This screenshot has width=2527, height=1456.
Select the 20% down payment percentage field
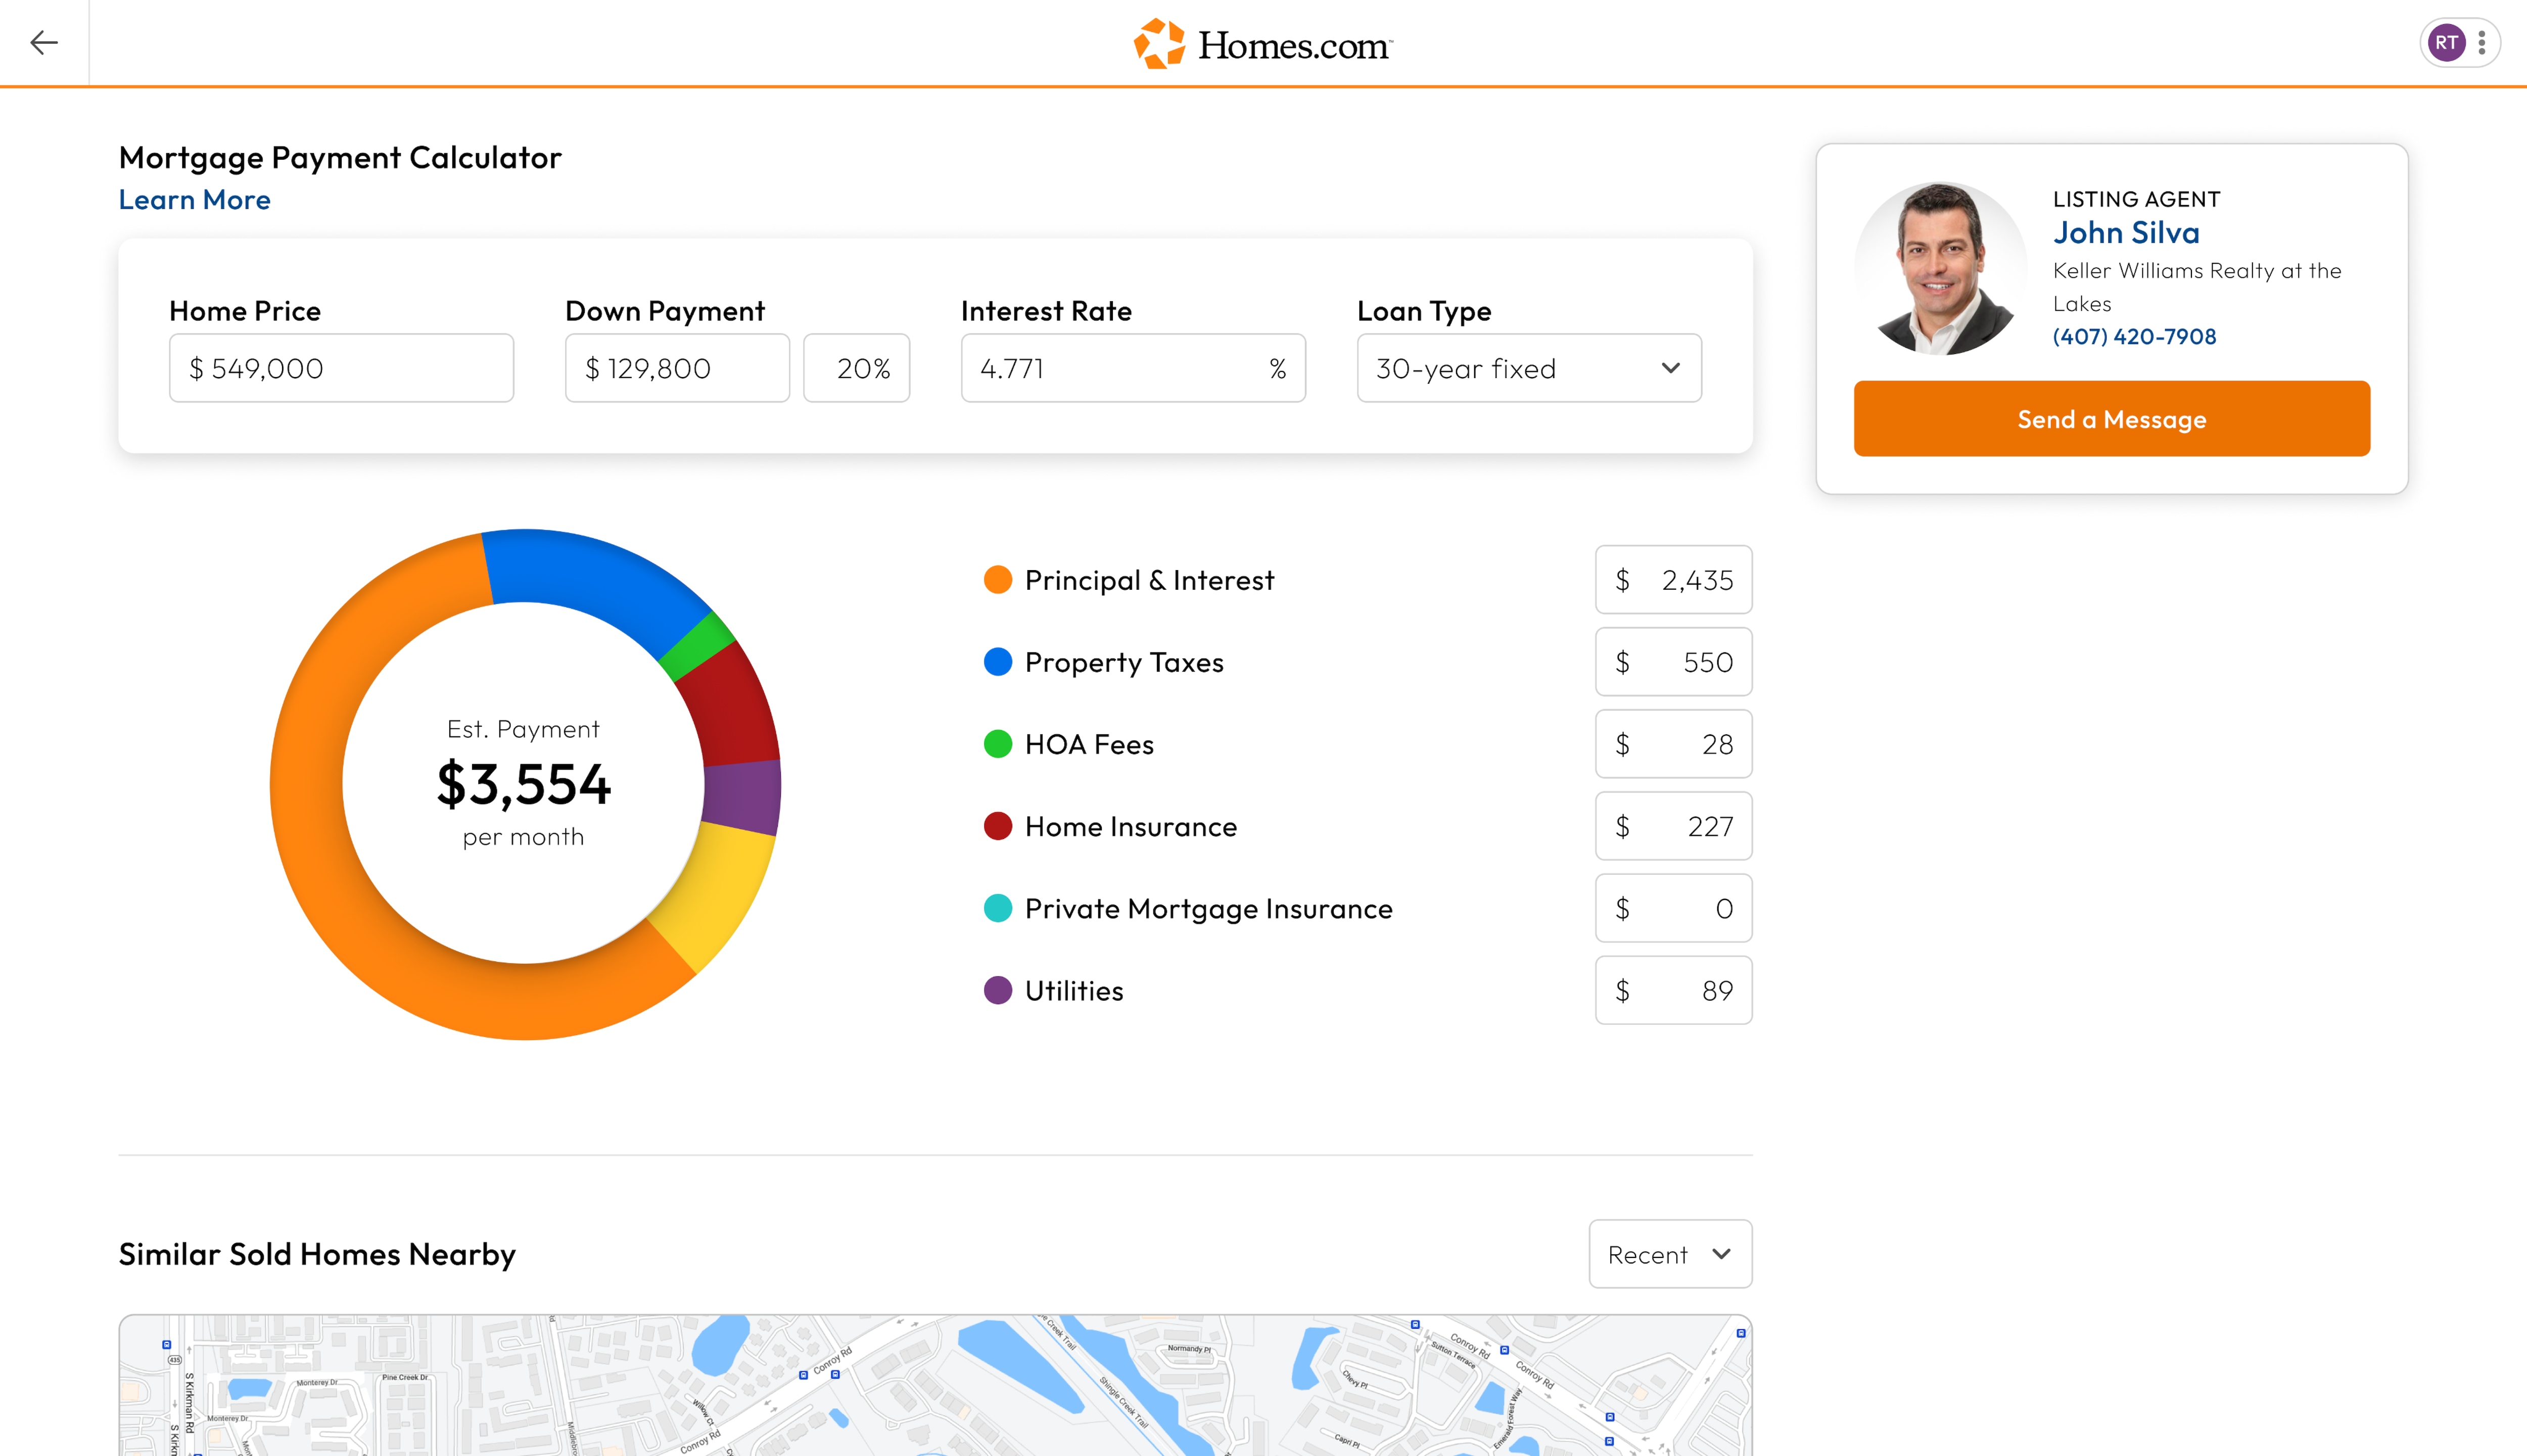[857, 368]
